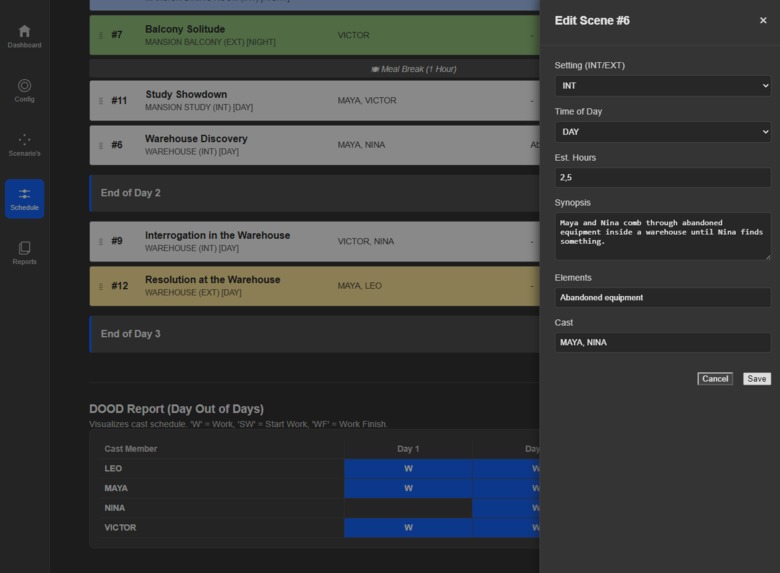Click the VICTOR, NINA cast of scene #9
Screen dimensions: 780x573
coord(366,241)
